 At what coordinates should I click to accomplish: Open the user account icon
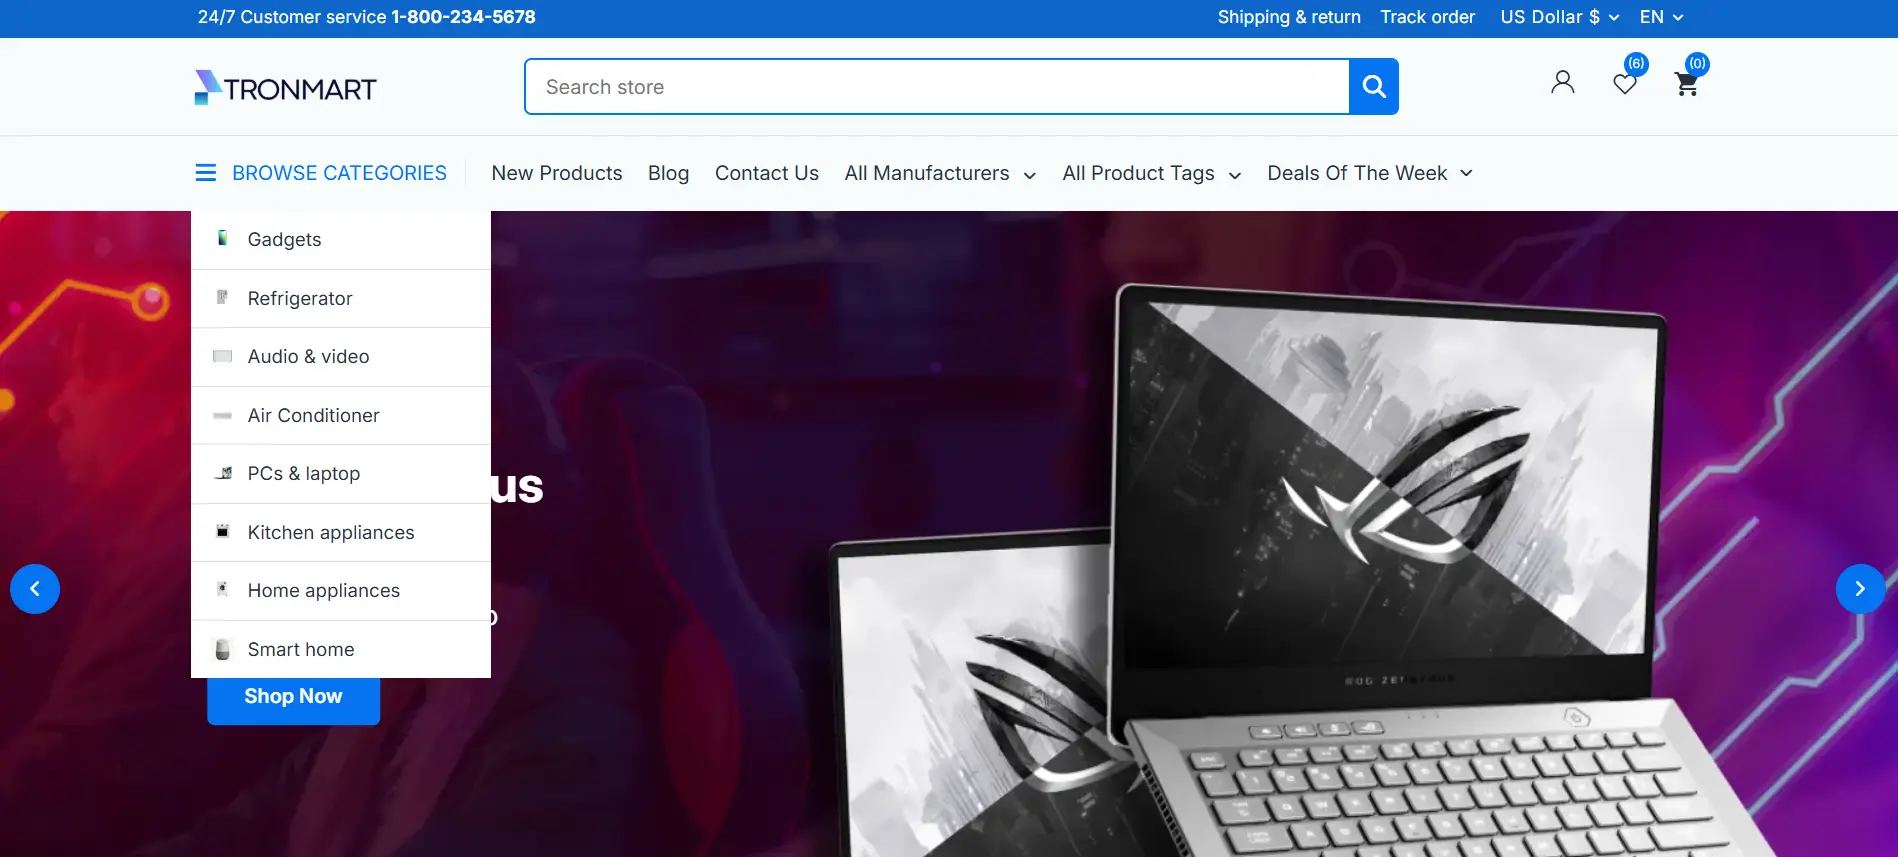(1562, 83)
